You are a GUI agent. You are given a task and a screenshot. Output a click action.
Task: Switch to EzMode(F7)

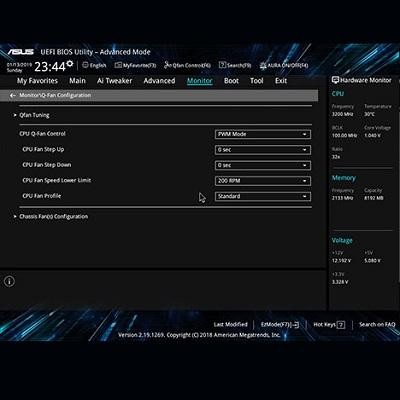click(280, 325)
